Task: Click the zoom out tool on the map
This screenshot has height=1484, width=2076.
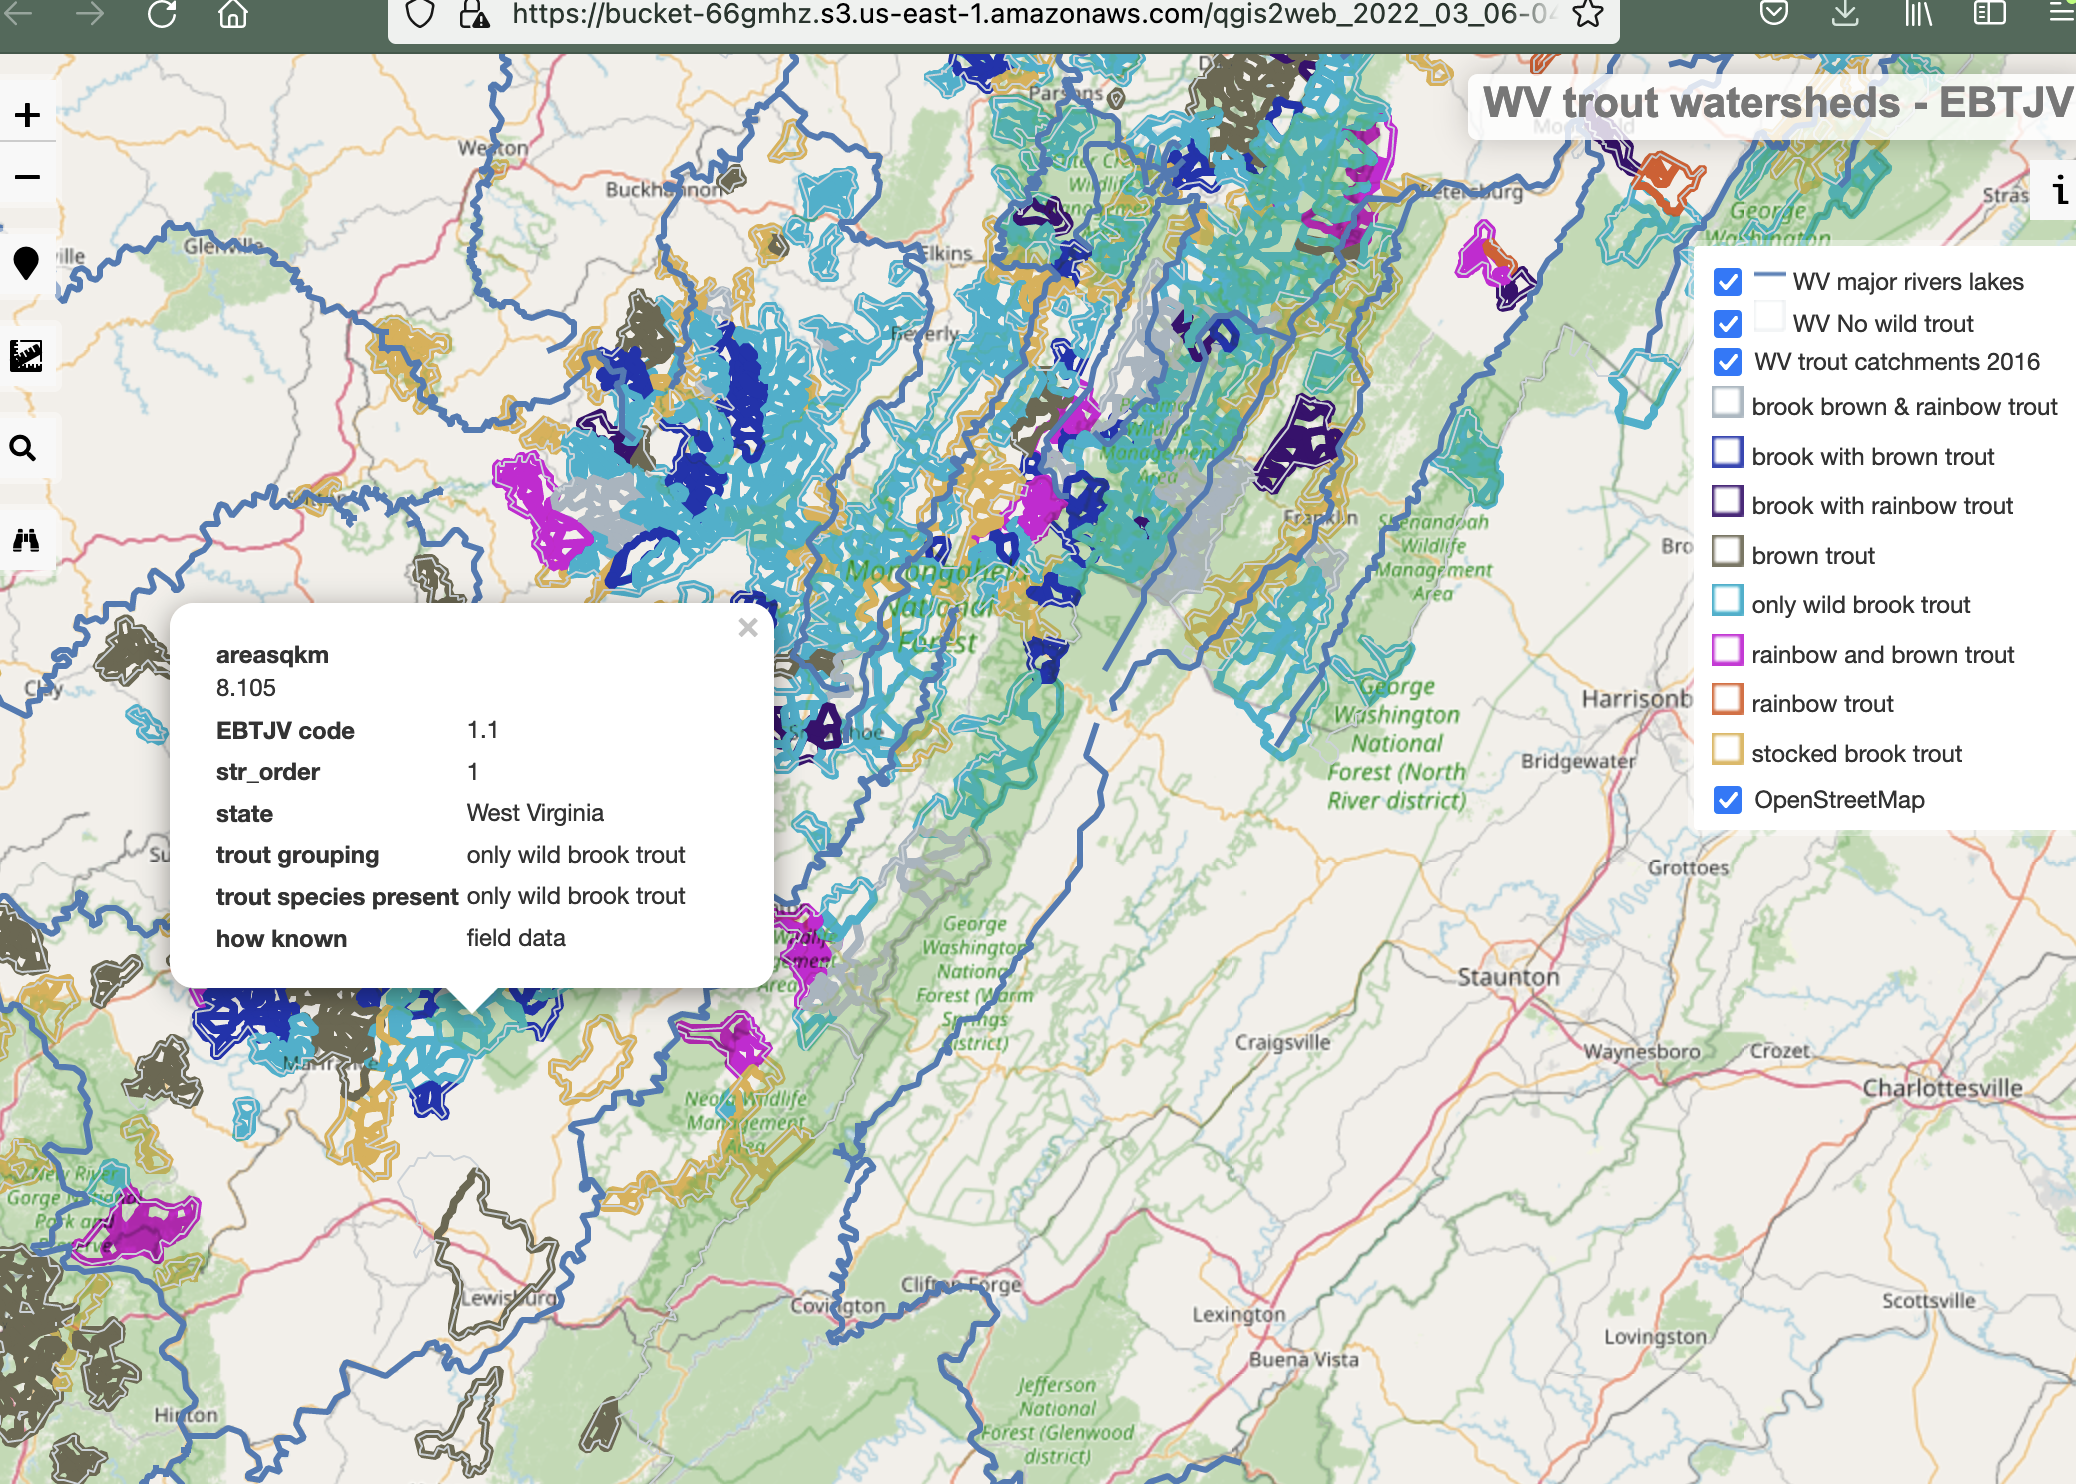Action: pyautogui.click(x=26, y=176)
